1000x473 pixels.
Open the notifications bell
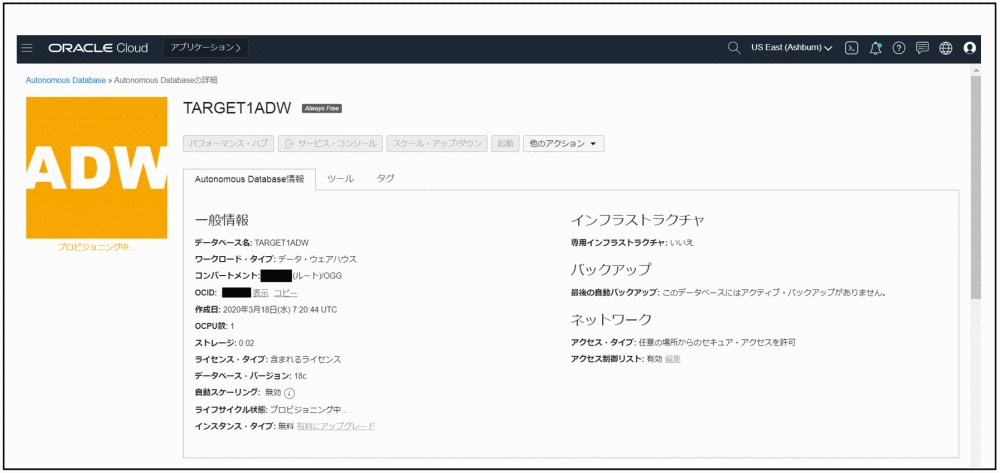click(876, 48)
